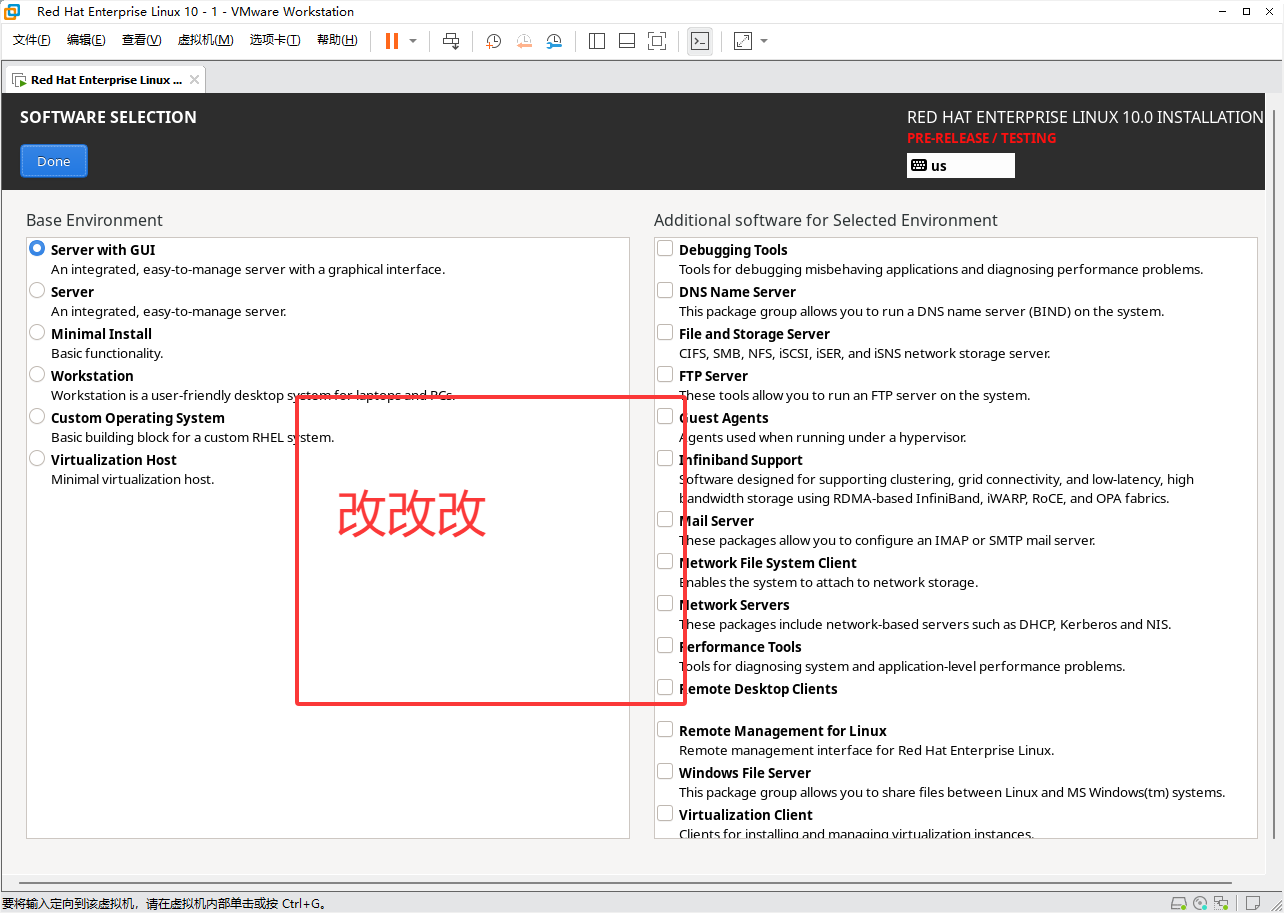Click the Done button
The image size is (1284, 913).
(x=54, y=161)
